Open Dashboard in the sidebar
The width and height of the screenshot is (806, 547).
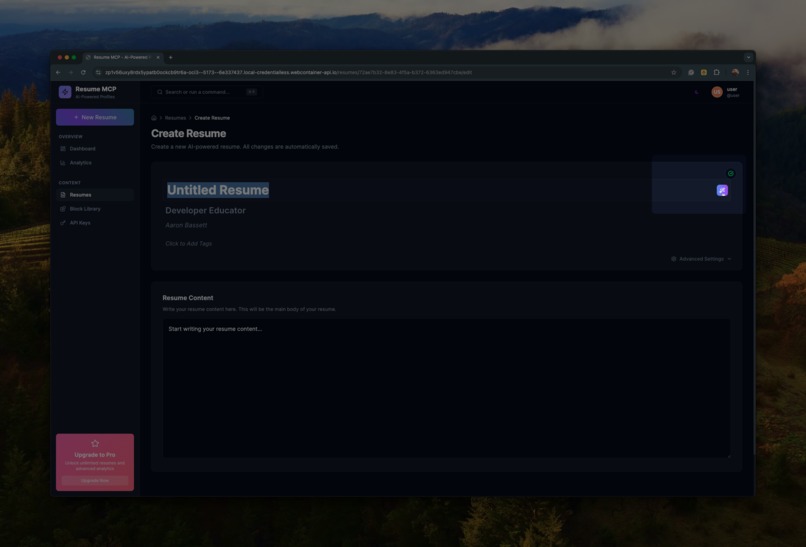pos(95,149)
